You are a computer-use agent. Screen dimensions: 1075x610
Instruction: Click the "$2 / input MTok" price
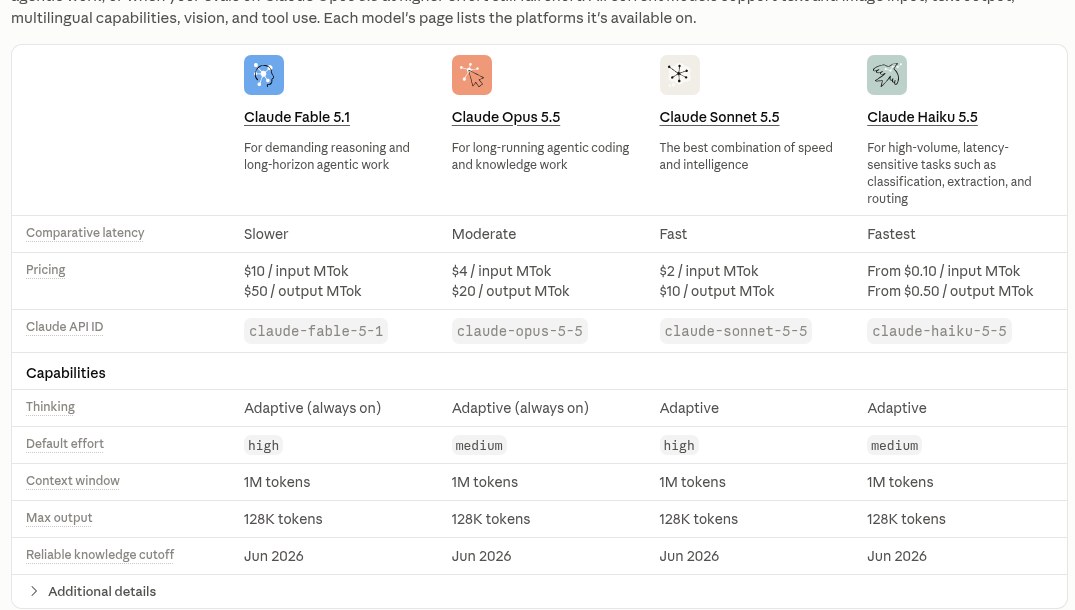click(x=709, y=271)
